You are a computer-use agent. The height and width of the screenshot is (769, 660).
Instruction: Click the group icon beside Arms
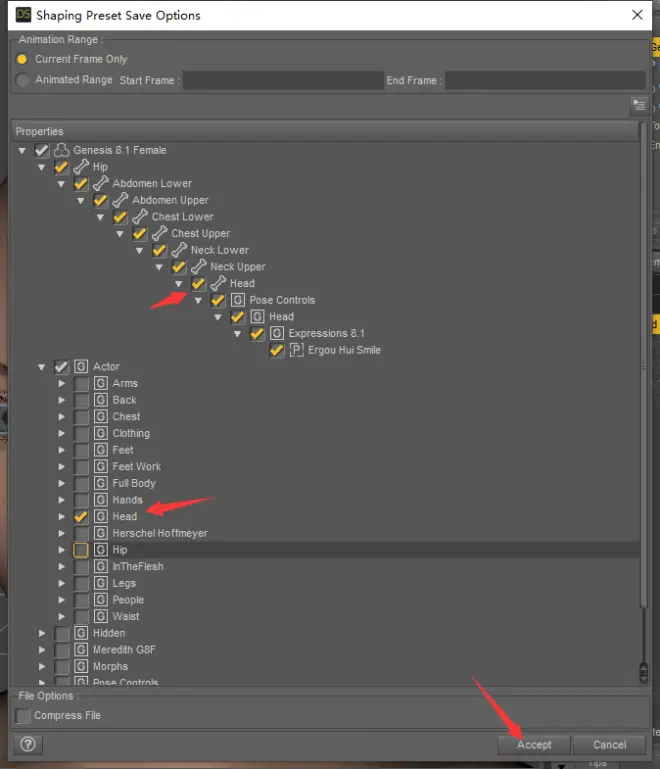pyautogui.click(x=101, y=384)
